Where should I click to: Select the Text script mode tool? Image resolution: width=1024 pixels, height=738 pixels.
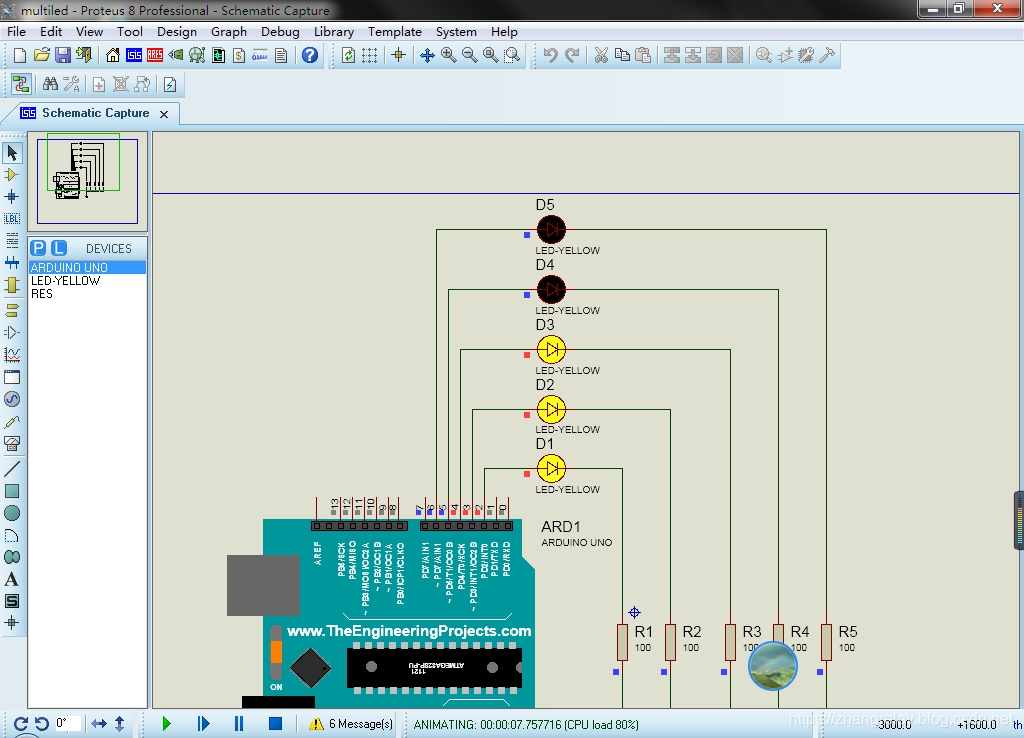pos(12,241)
